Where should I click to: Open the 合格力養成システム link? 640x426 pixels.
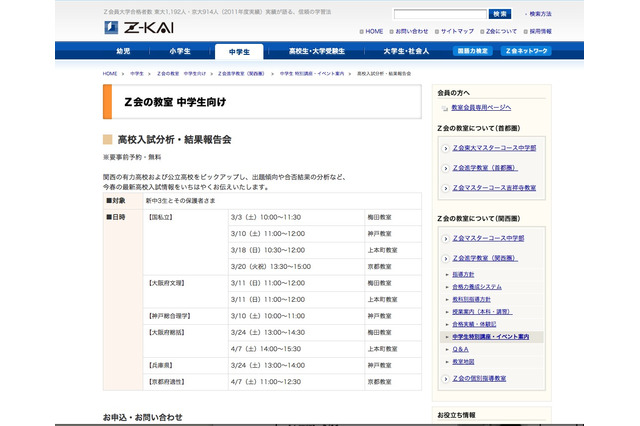click(x=477, y=287)
